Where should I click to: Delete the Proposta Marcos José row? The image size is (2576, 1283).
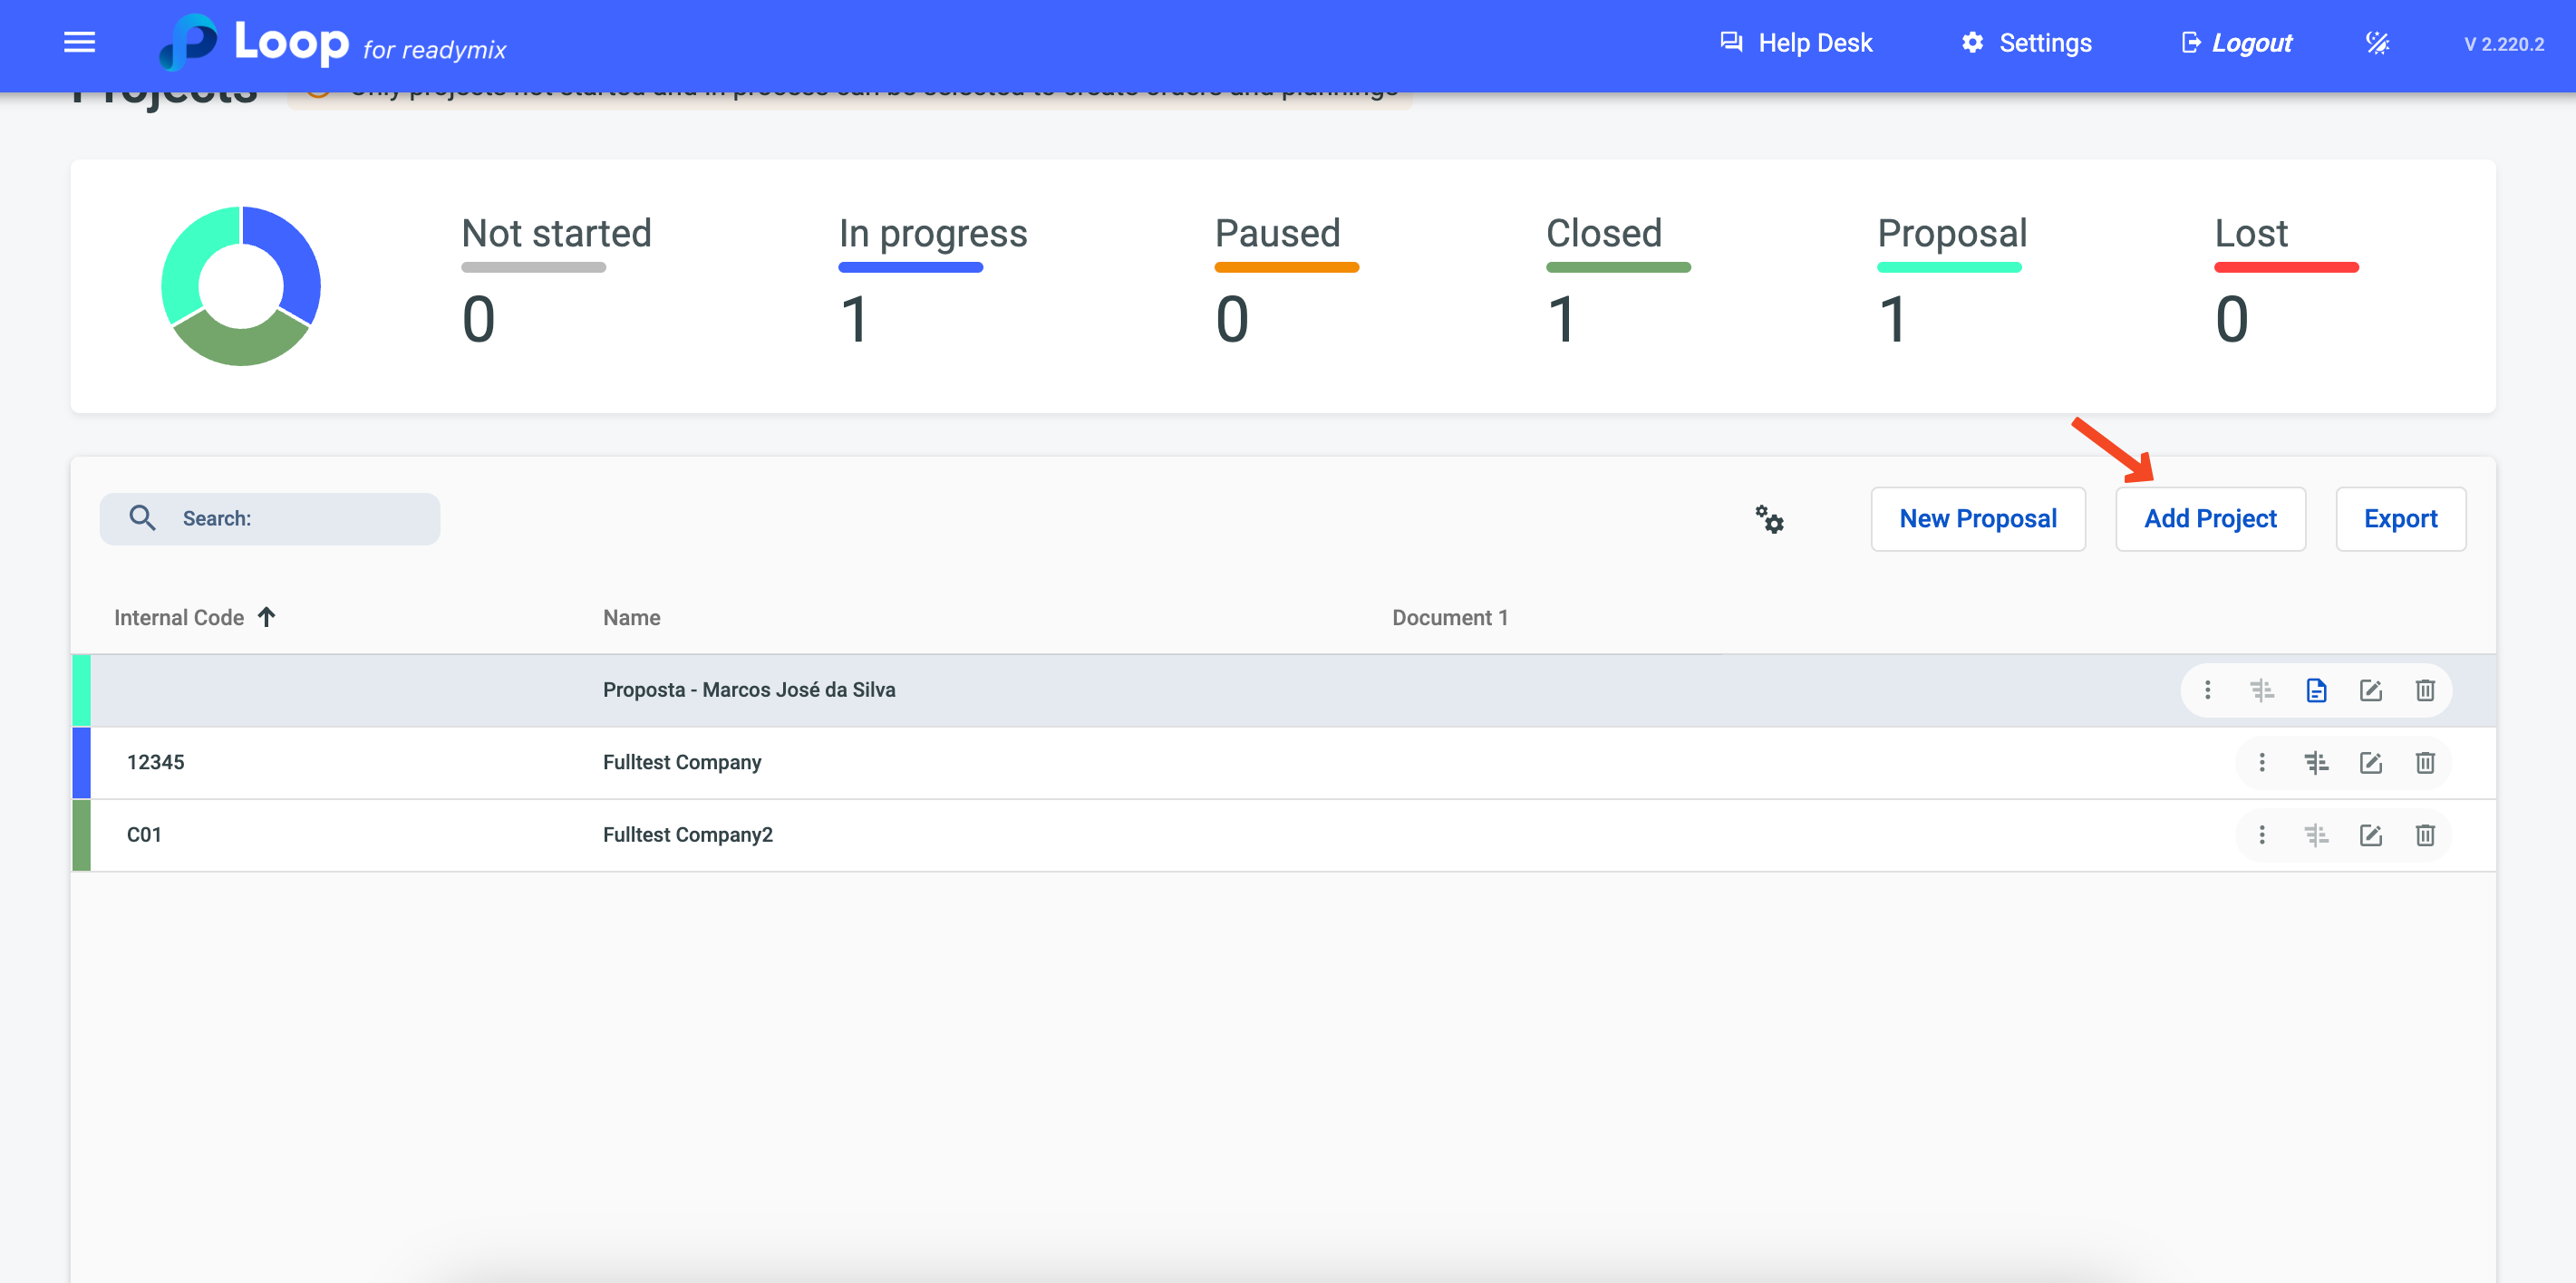2424,690
